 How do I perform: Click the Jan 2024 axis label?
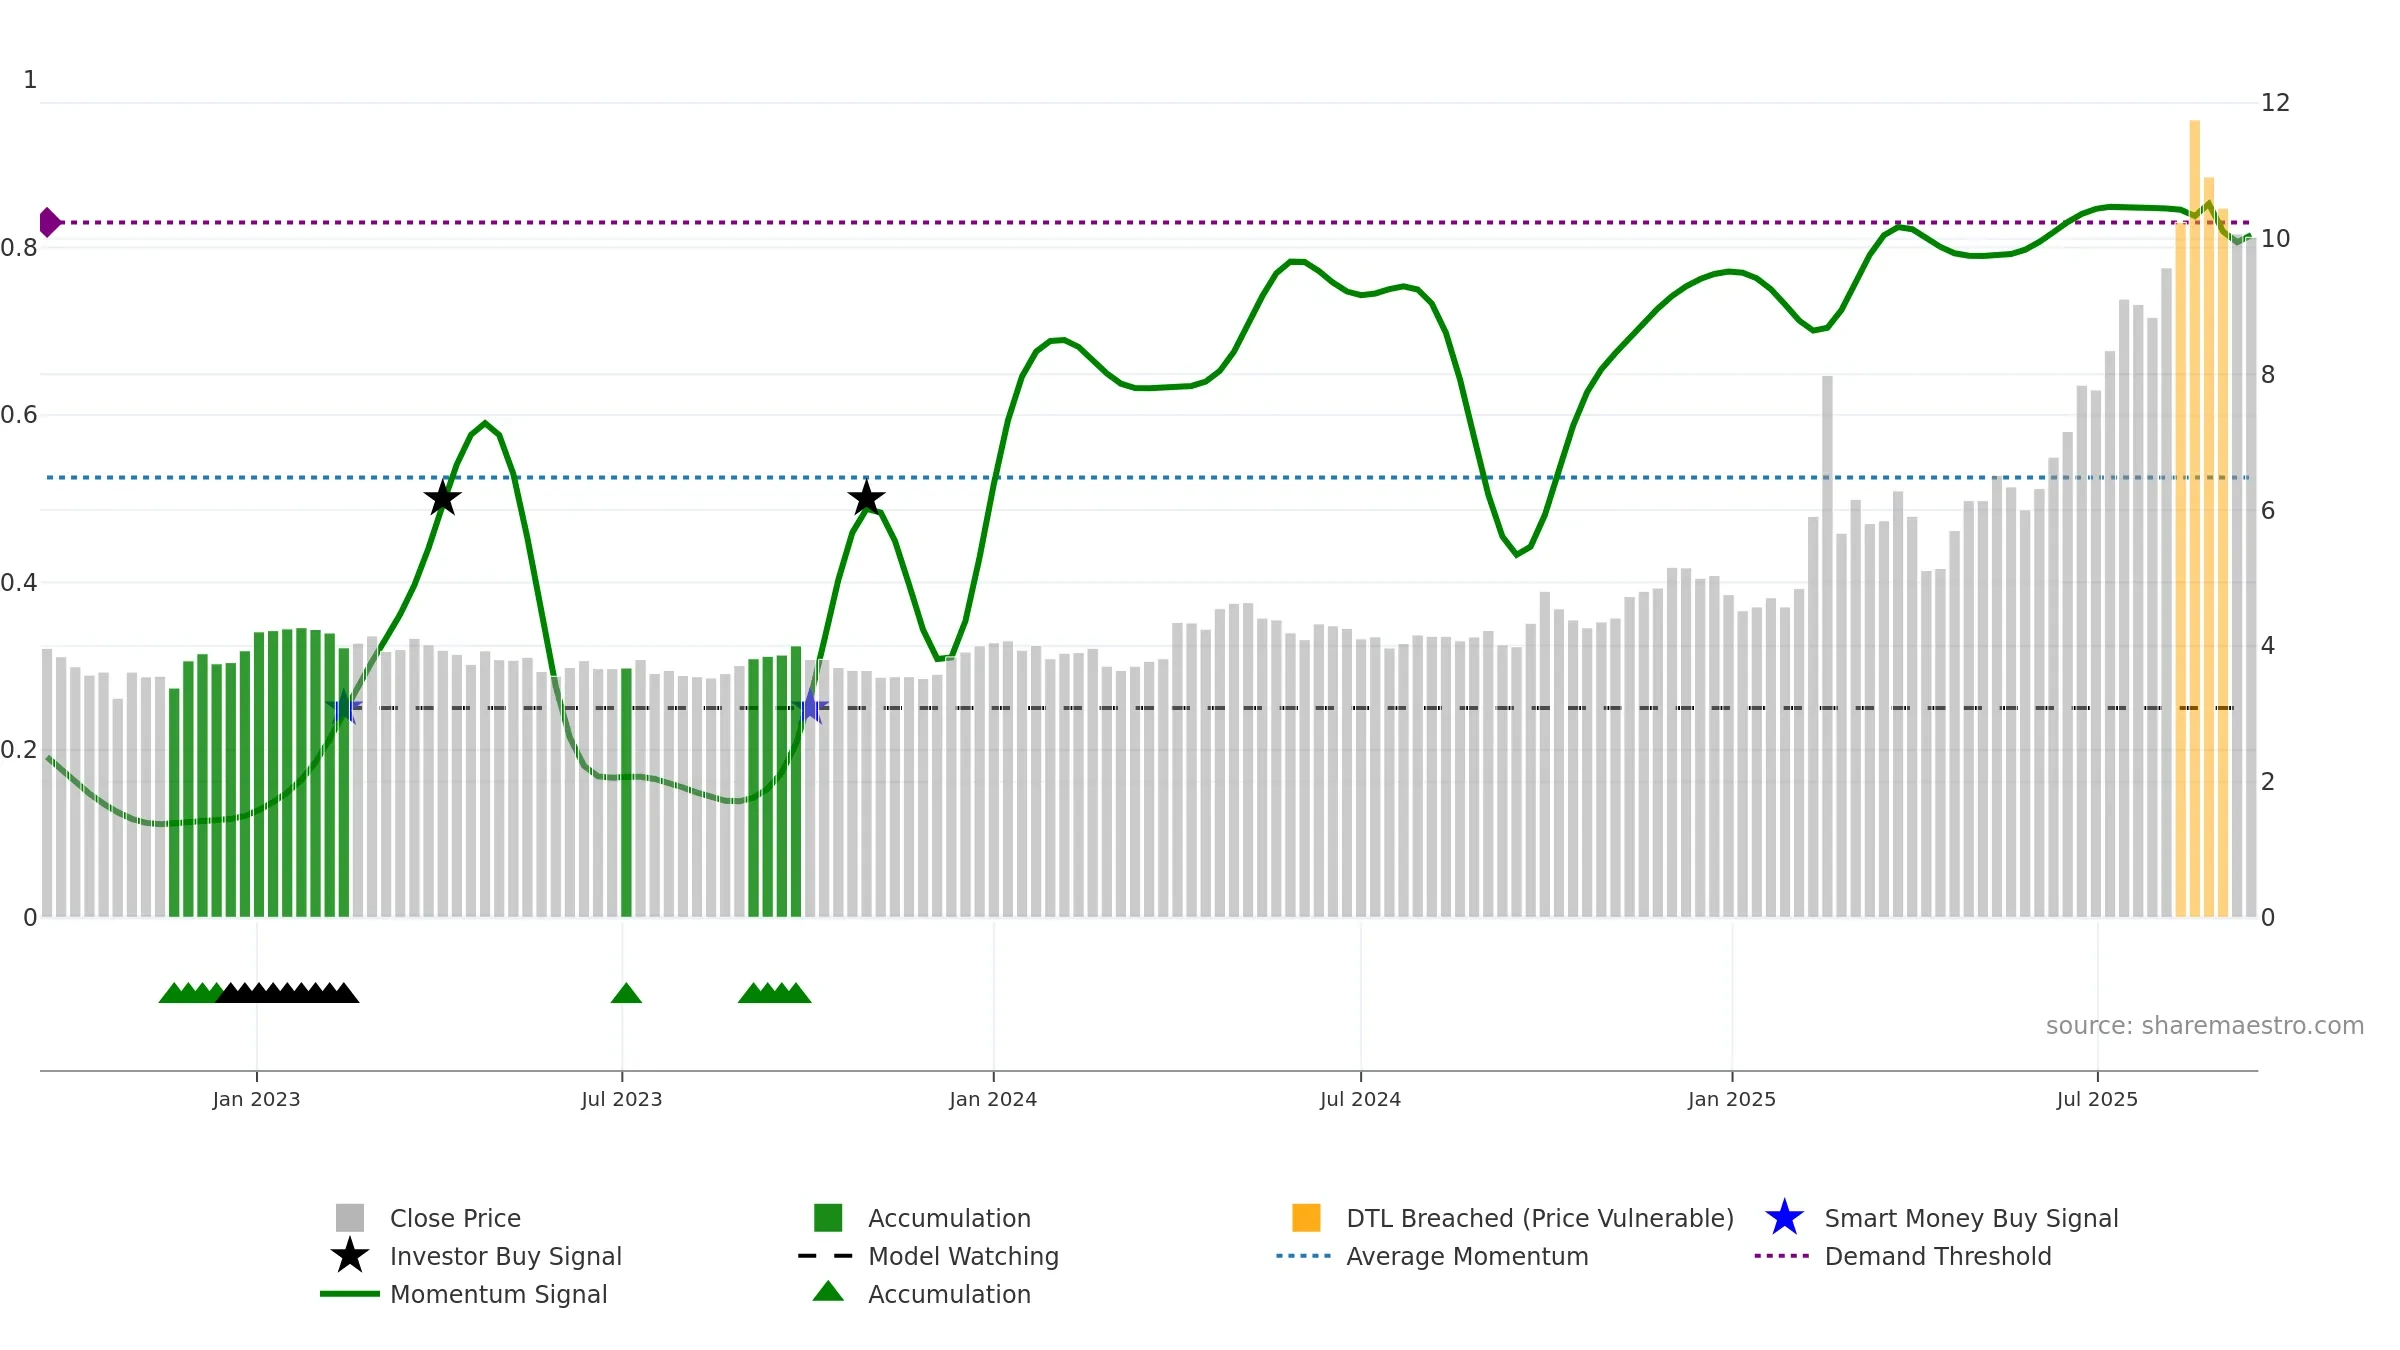coord(993,1099)
